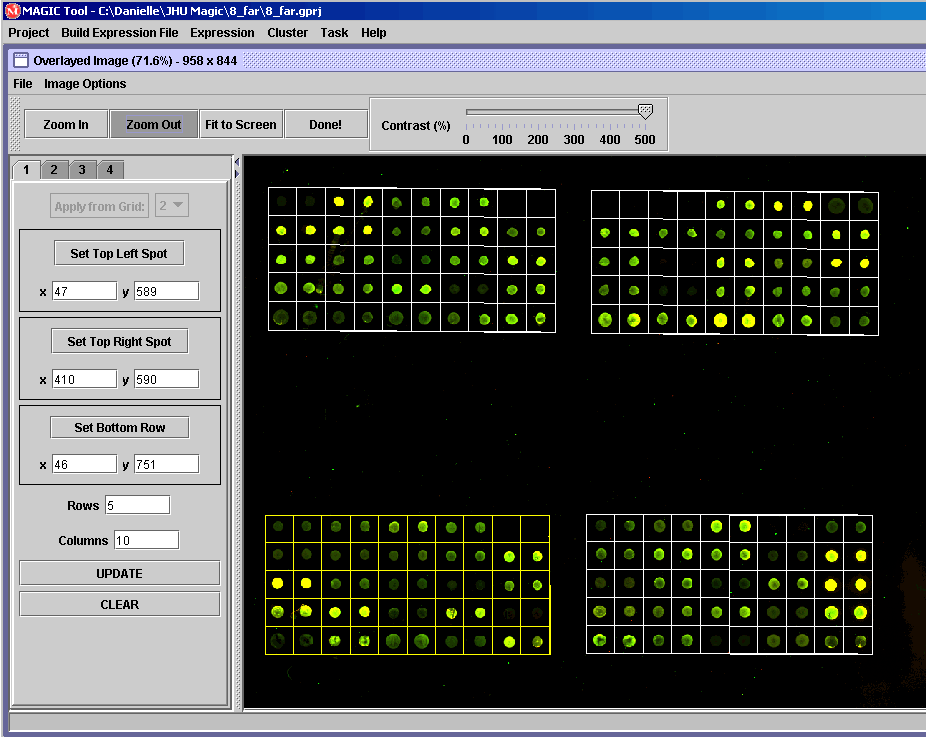The image size is (926, 737).
Task: Click the Fit to Screen button
Action: tap(240, 124)
